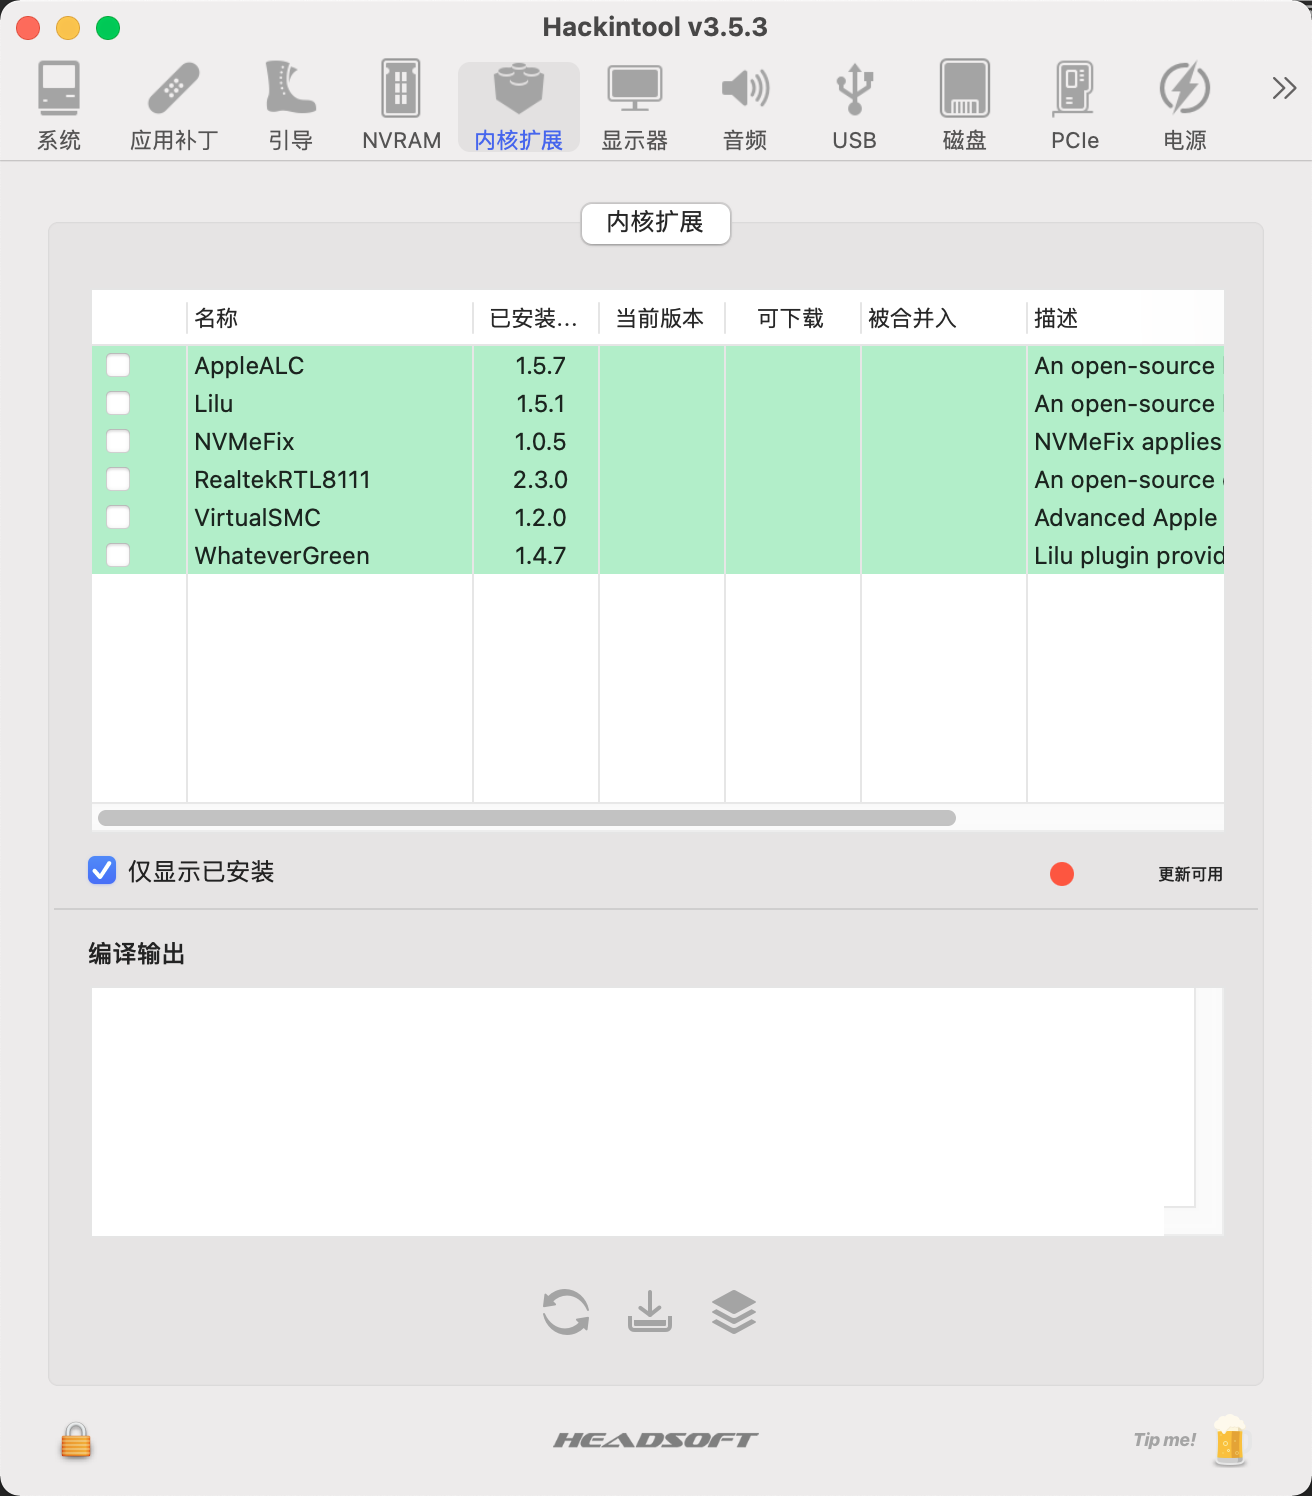This screenshot has width=1312, height=1496.
Task: Open the 引导 boot section
Action: pyautogui.click(x=291, y=106)
